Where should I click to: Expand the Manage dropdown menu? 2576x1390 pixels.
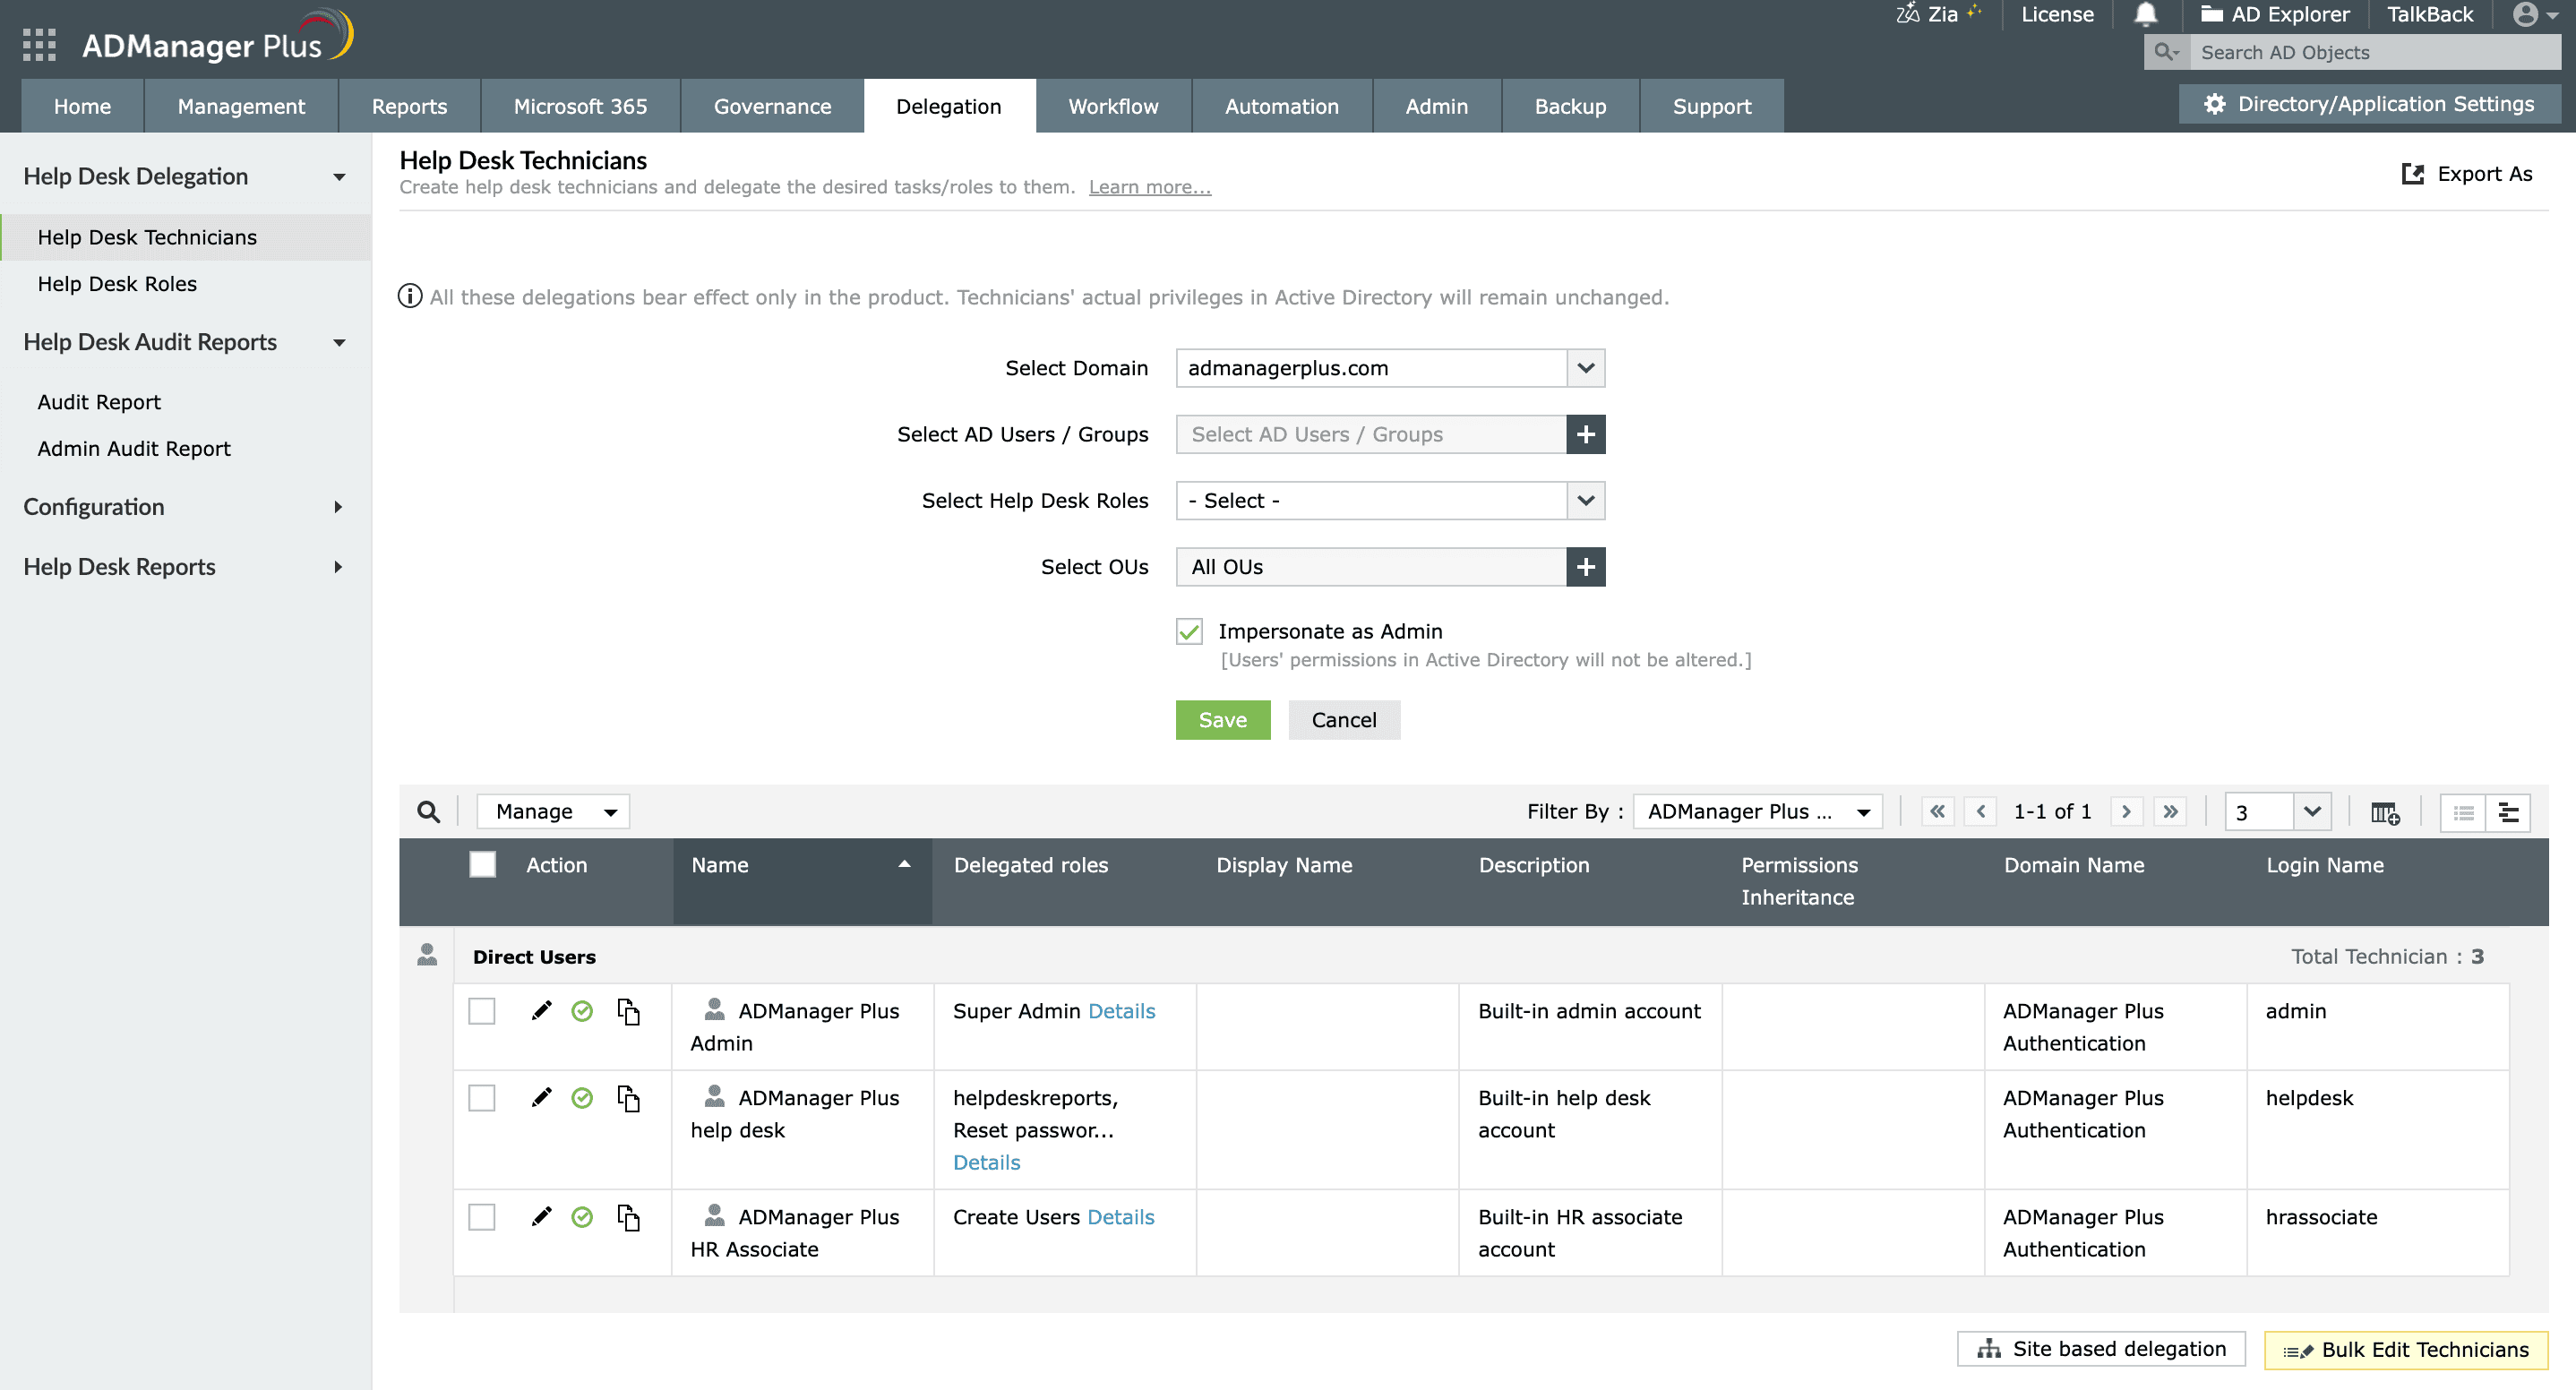coord(554,812)
